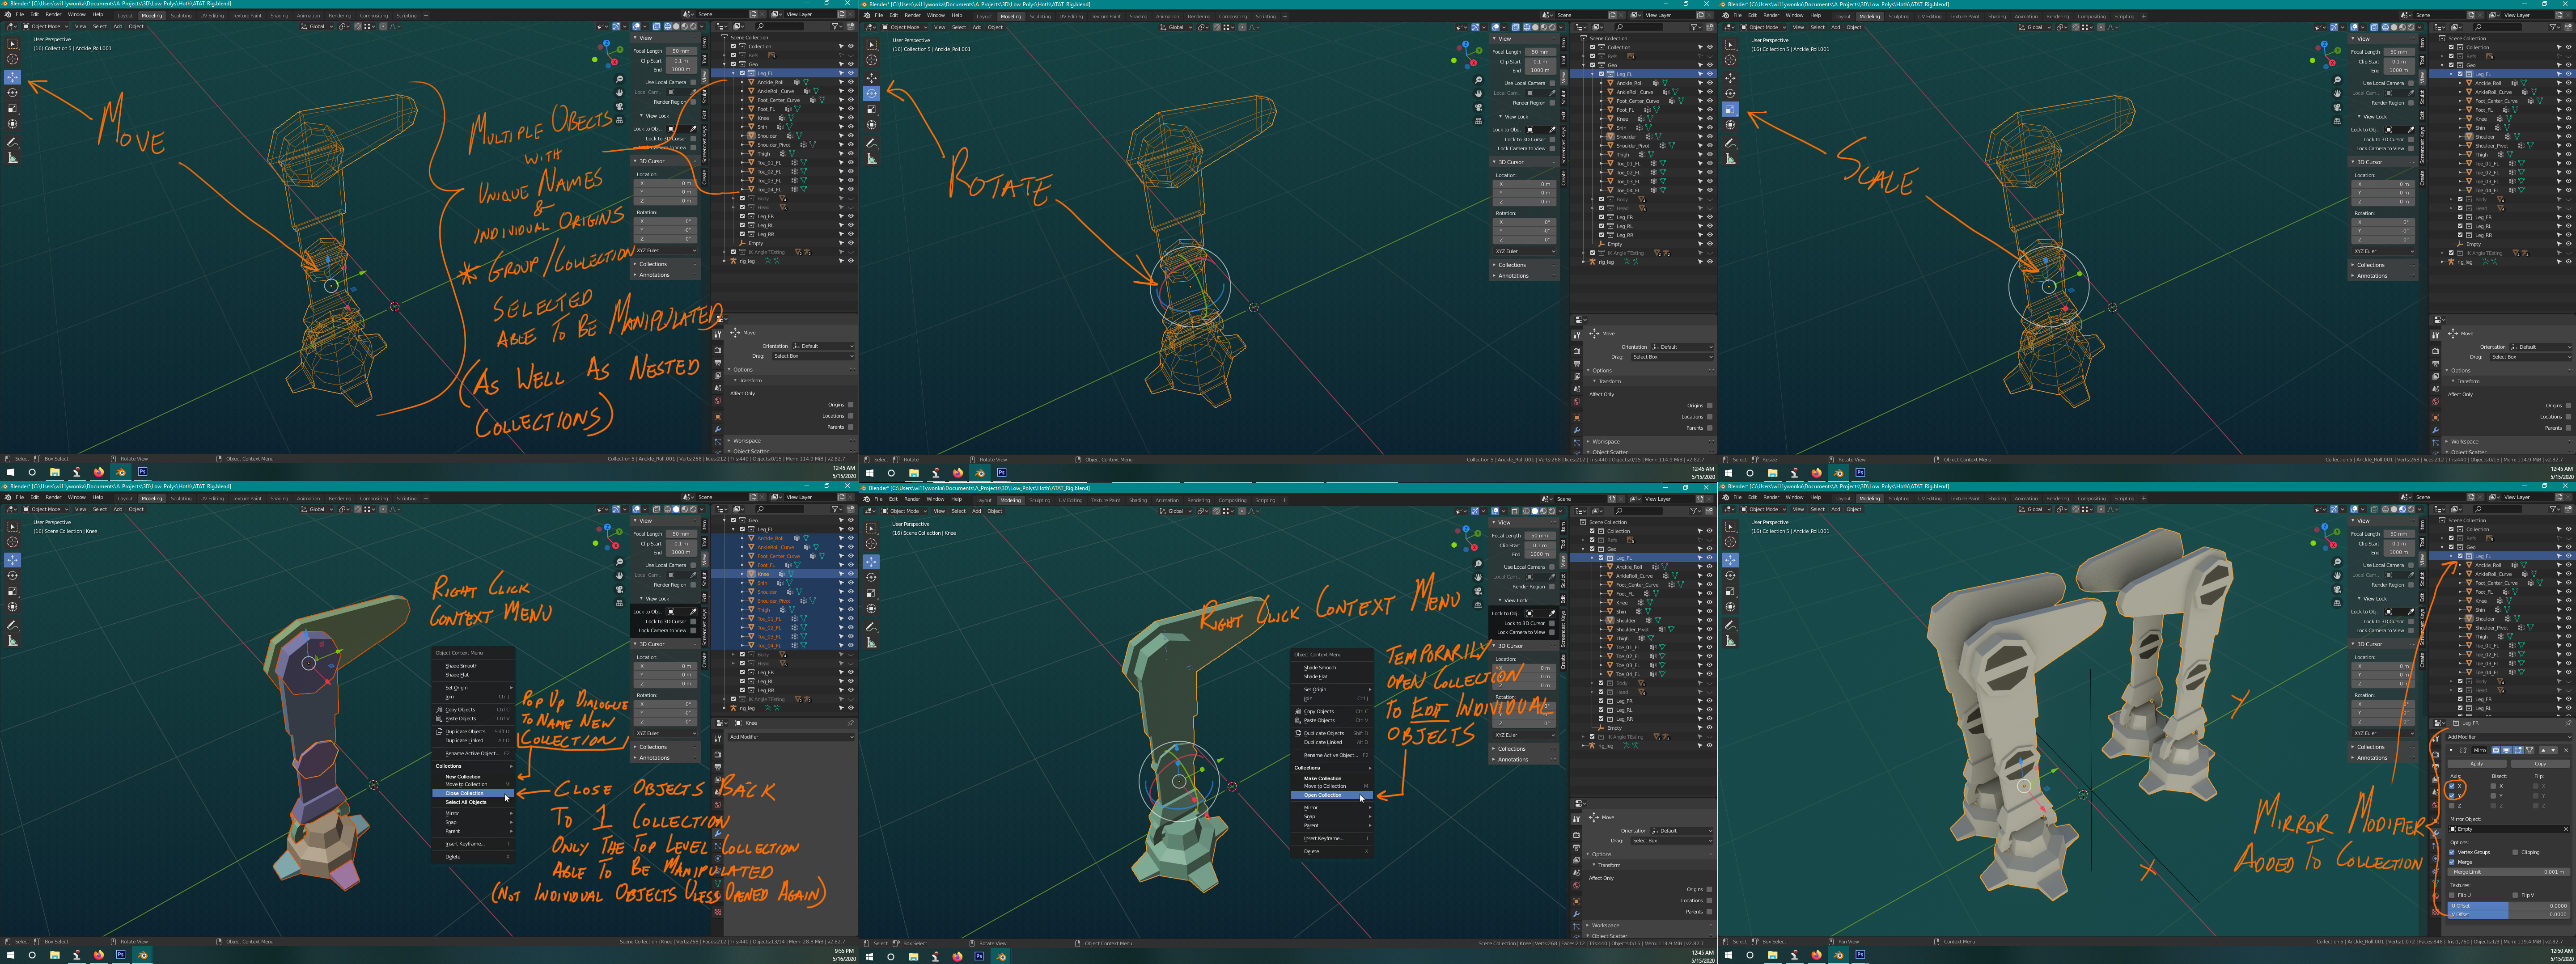Click Copy button in Mirror modifier

click(x=2541, y=764)
